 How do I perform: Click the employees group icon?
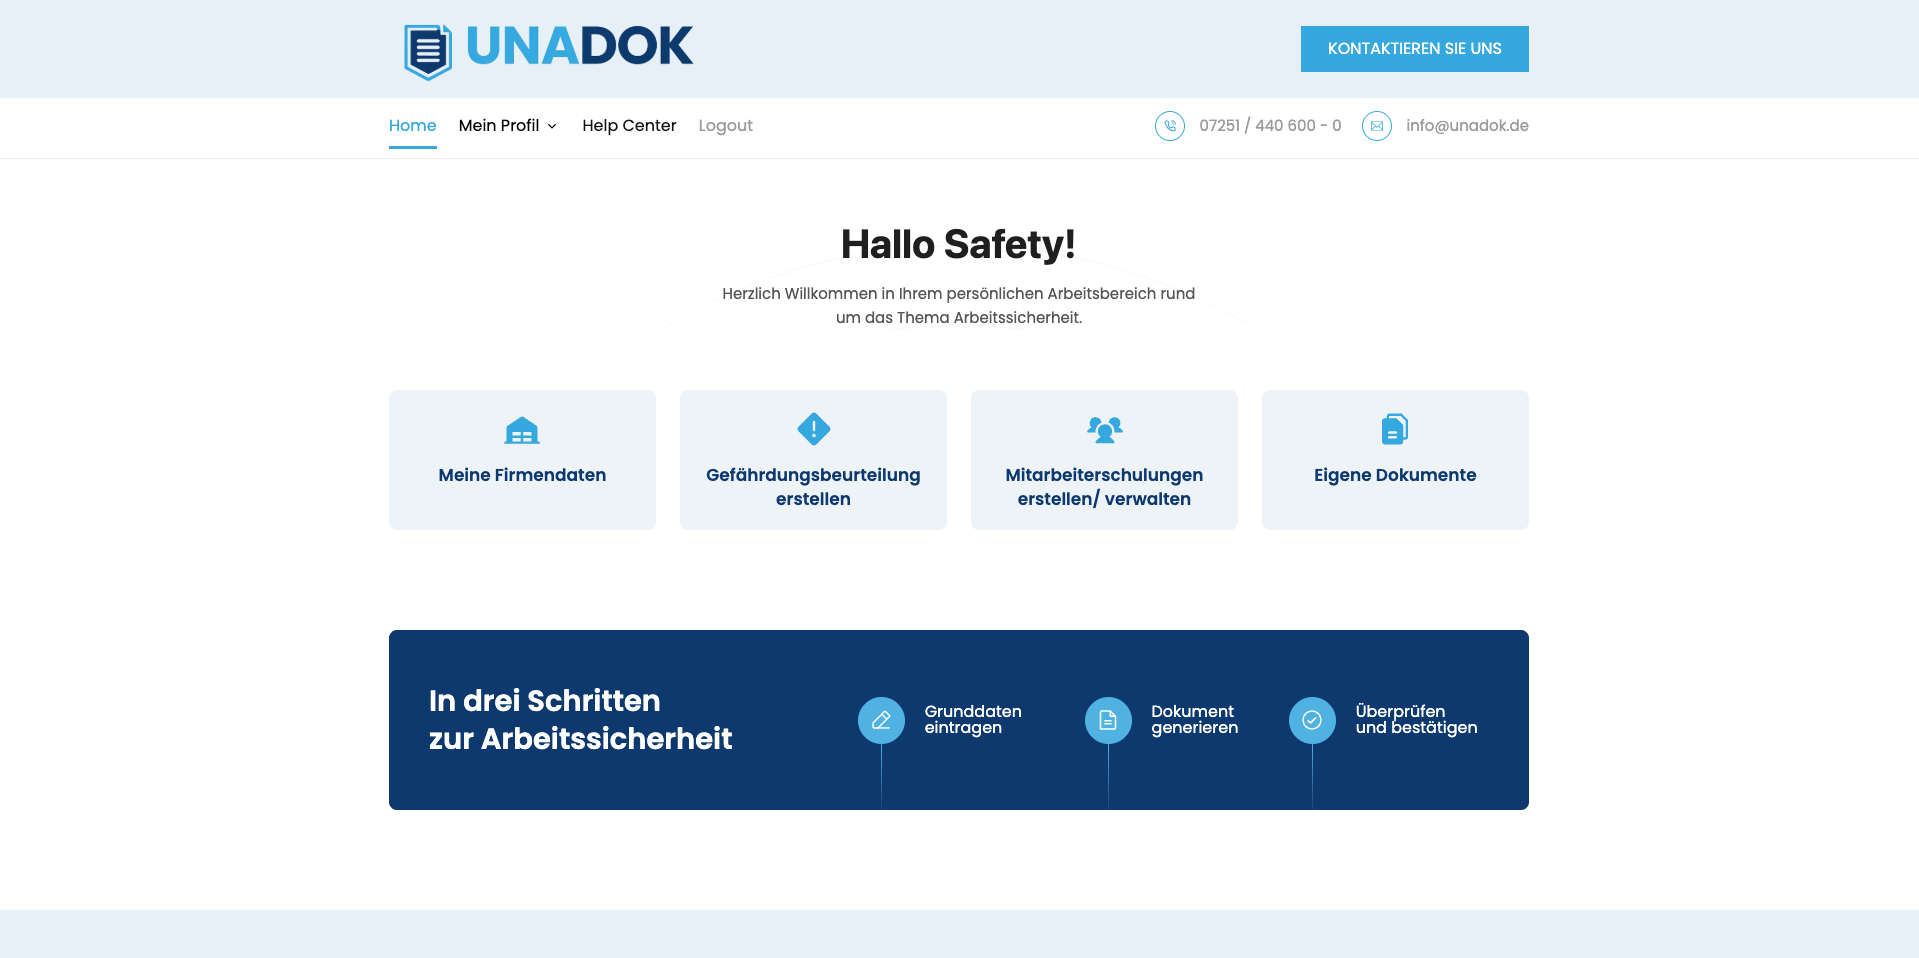[x=1104, y=429]
